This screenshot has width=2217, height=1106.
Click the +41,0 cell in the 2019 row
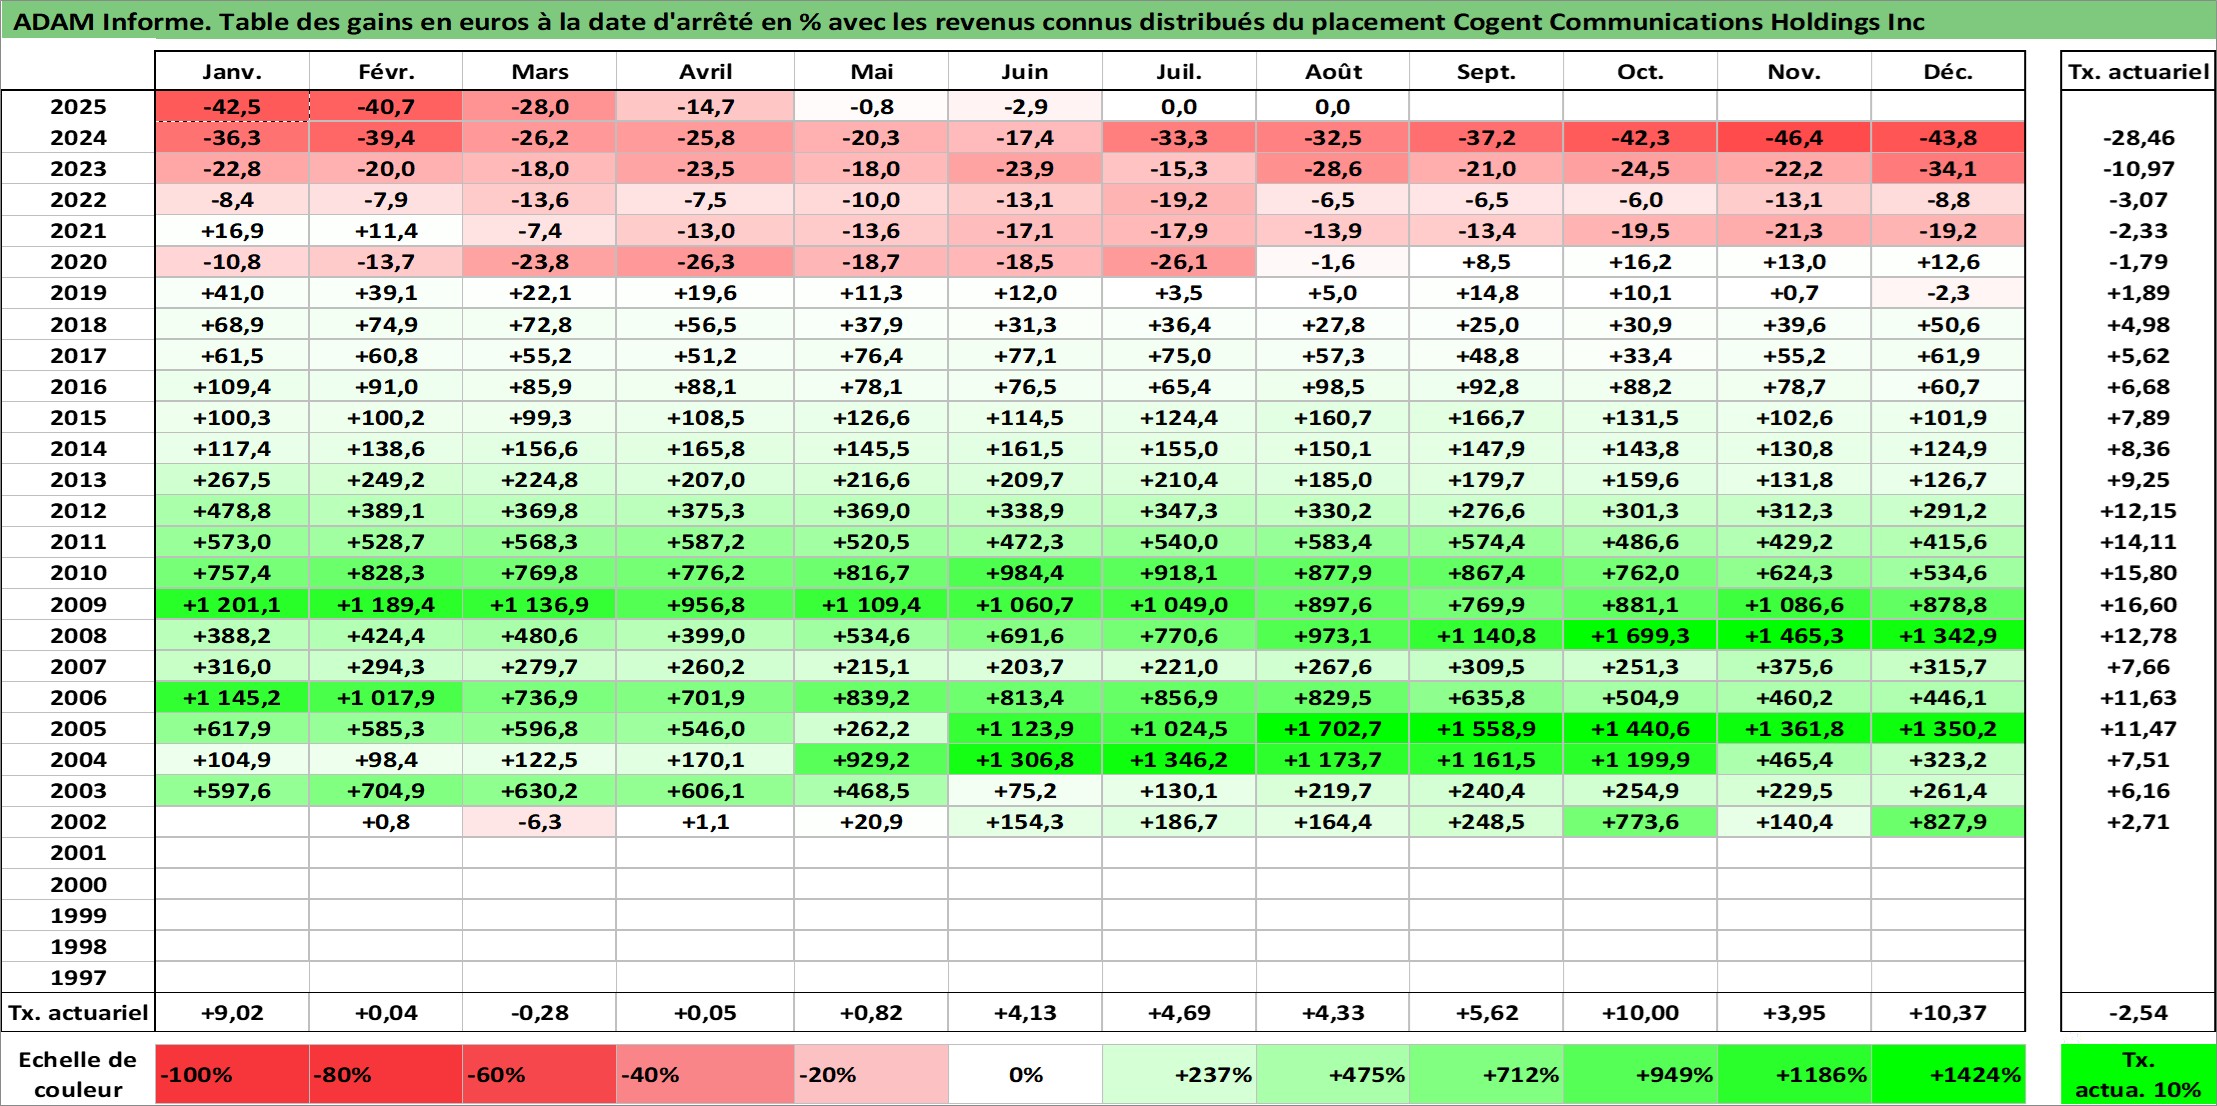click(x=232, y=293)
